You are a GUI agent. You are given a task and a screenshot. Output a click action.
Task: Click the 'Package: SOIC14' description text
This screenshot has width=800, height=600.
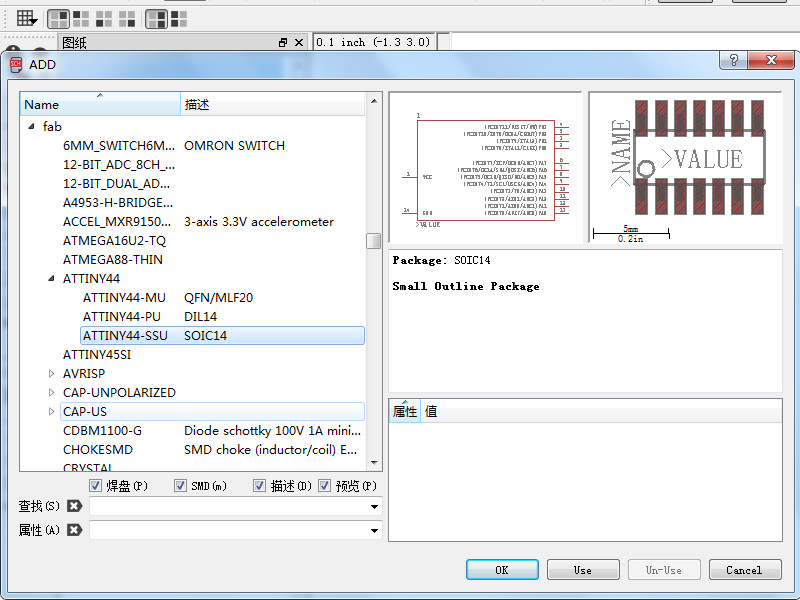[x=441, y=260]
